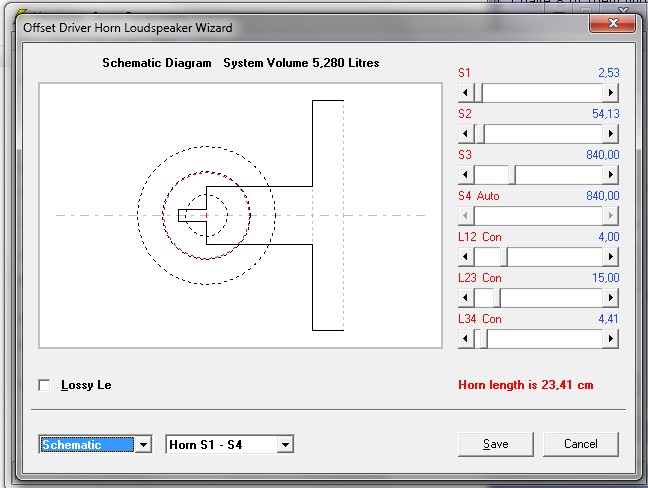
Task: Enable the Lossy Le checkbox
Action: (44, 385)
